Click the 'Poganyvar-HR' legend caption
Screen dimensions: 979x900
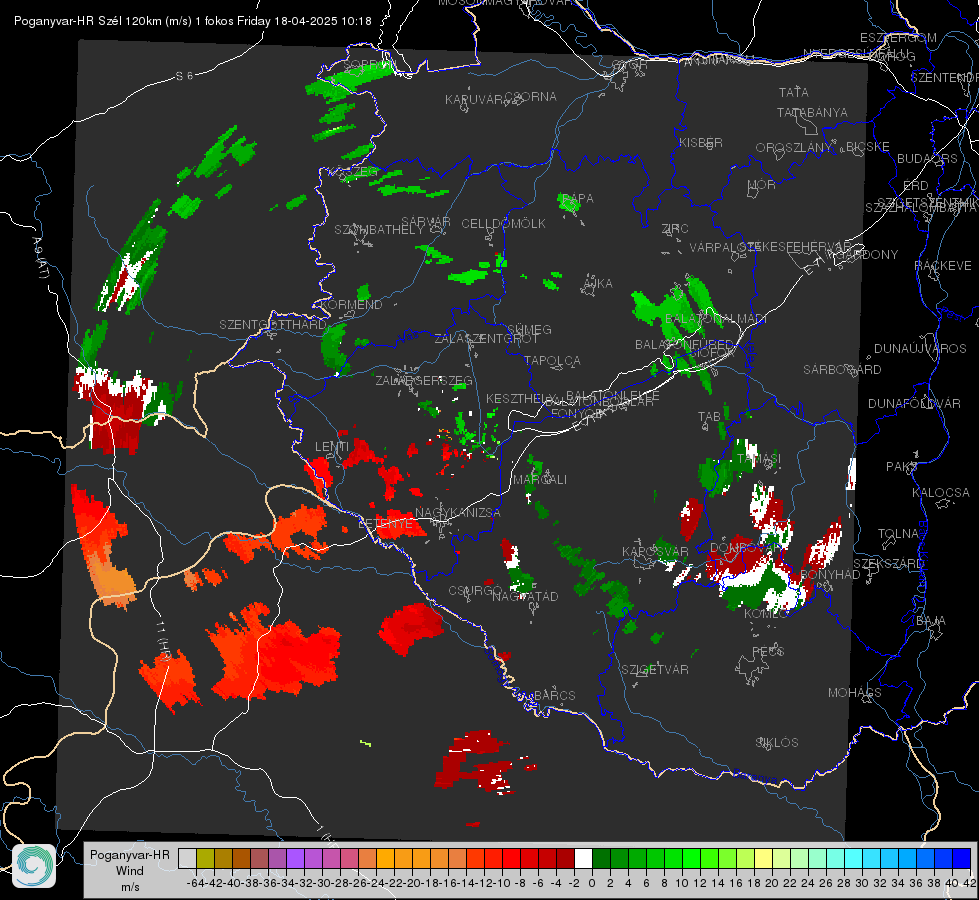pos(129,855)
